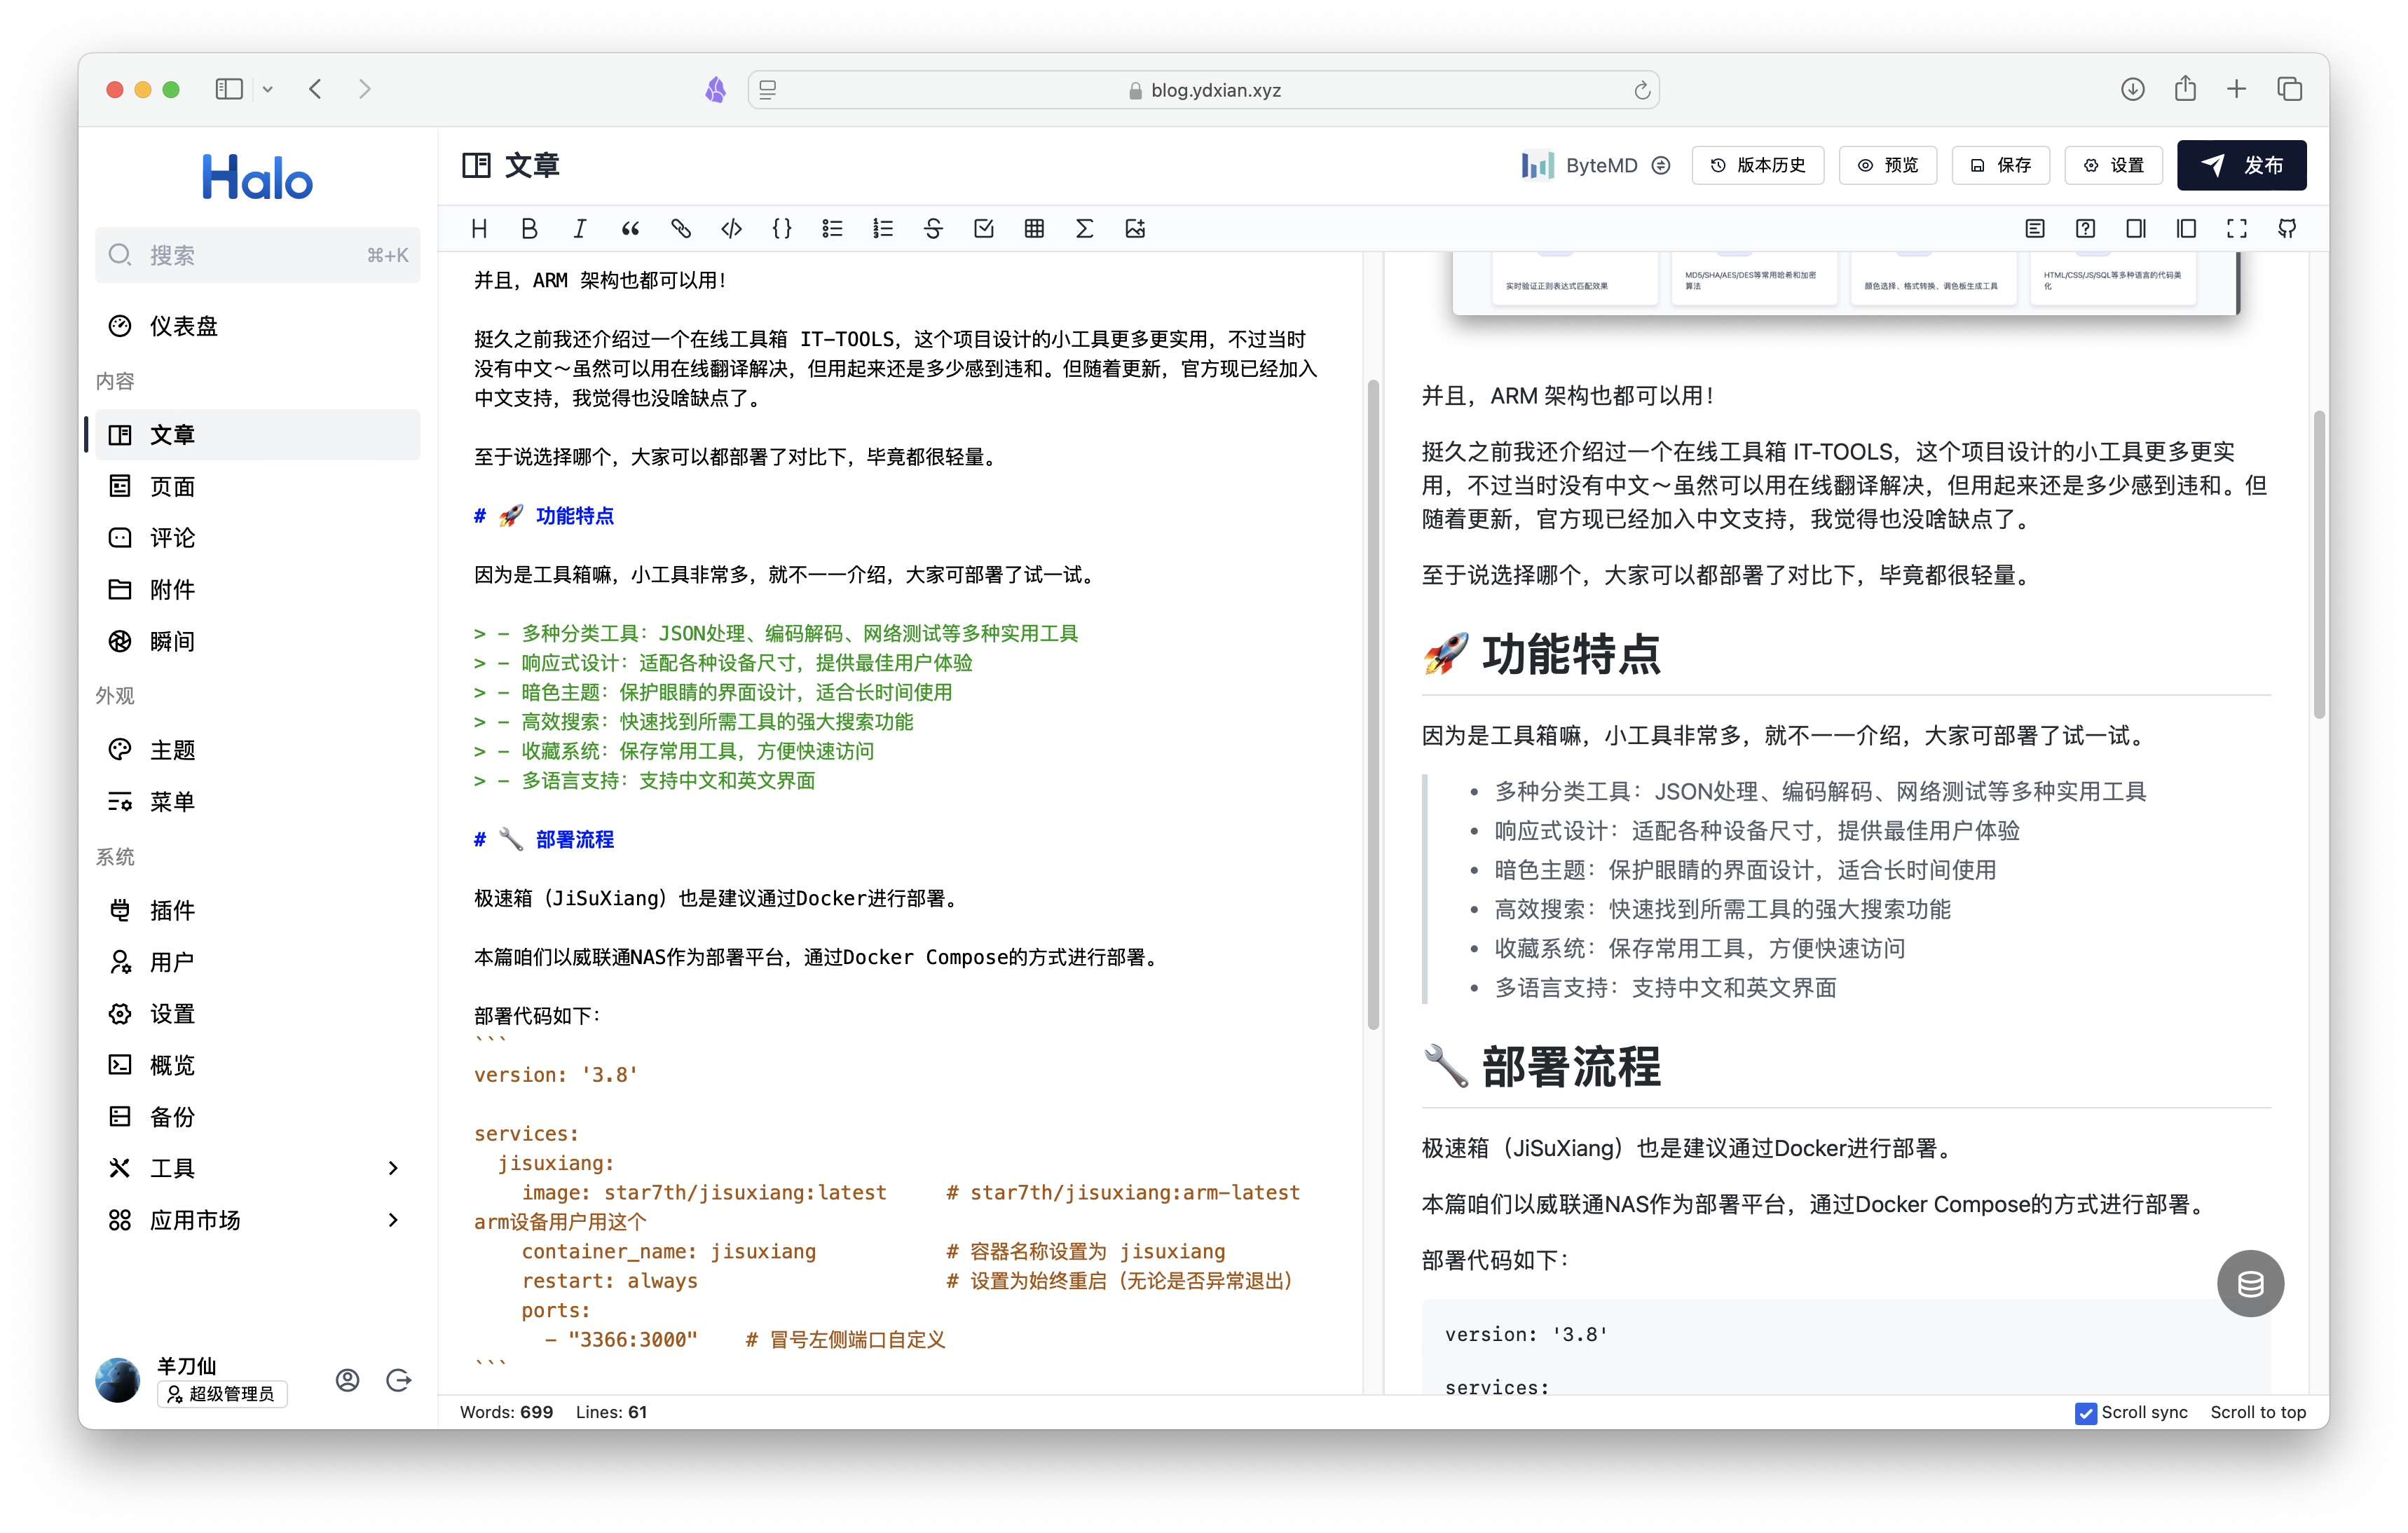Save the article with 保存 button

coord(2000,165)
